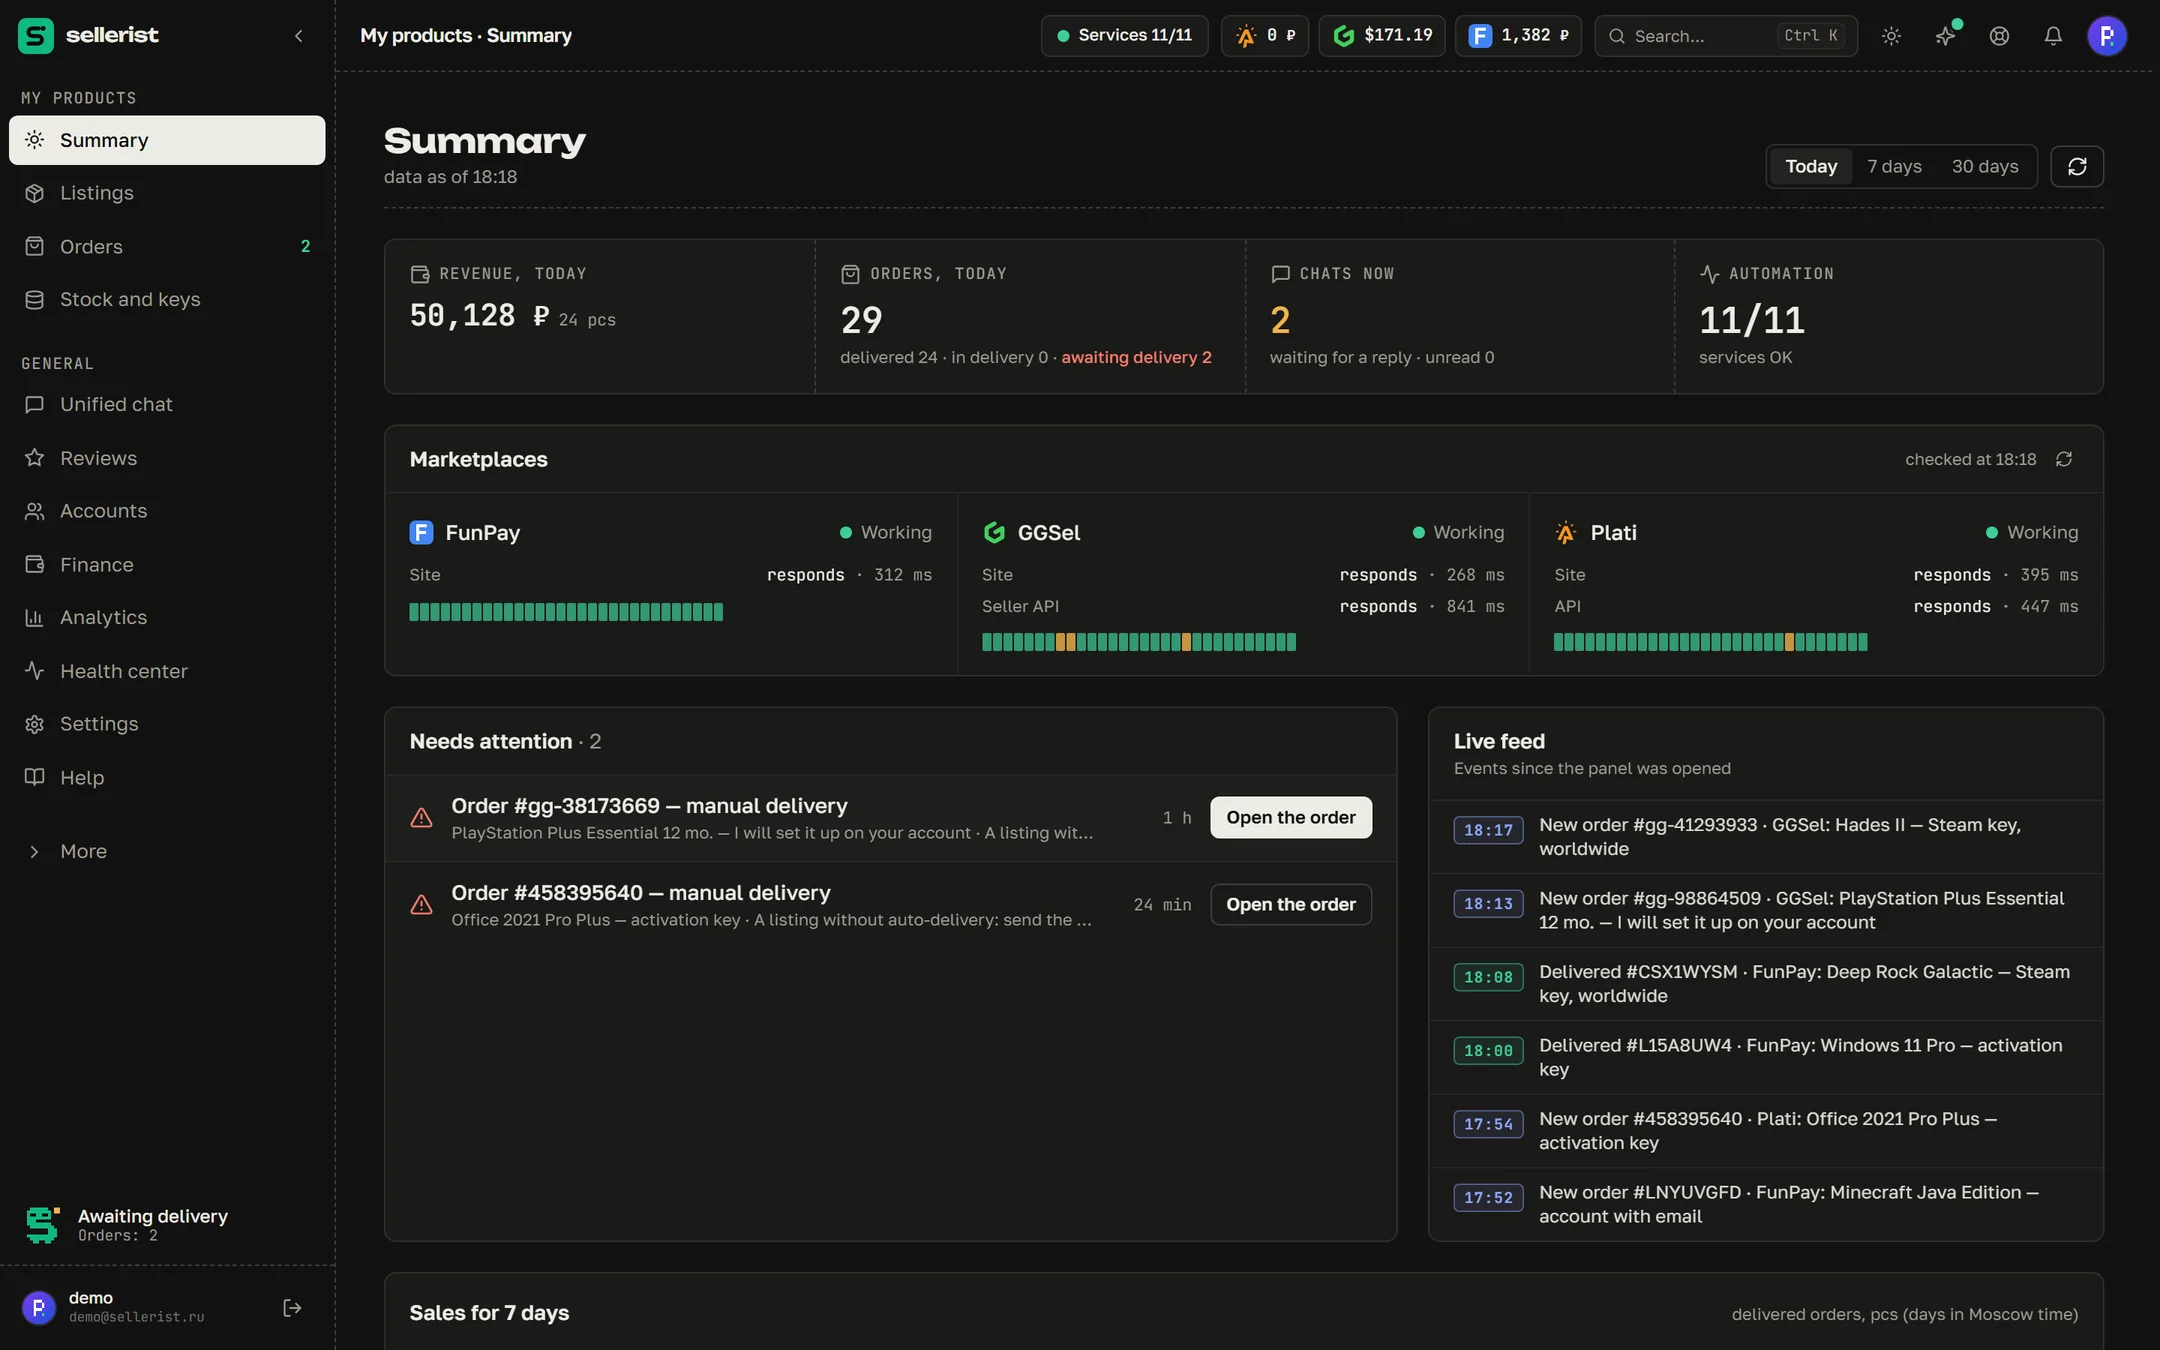Viewport: 2160px width, 1350px height.
Task: Expand the More section in sidebar
Action: [167, 851]
